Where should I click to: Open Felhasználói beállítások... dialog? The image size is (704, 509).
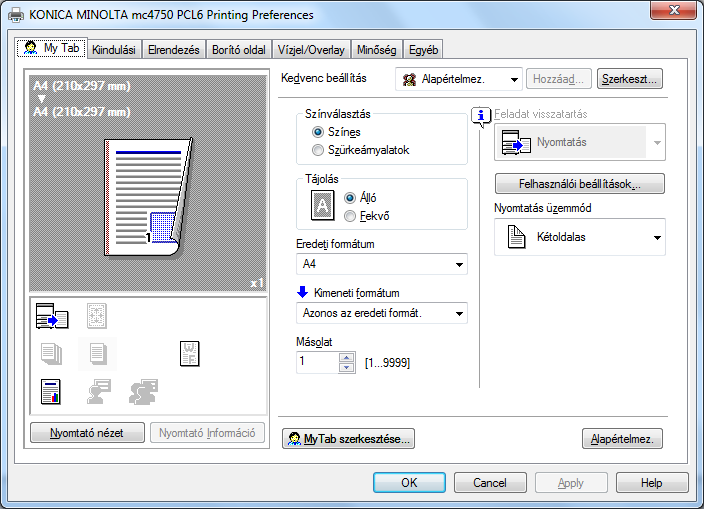click(580, 184)
